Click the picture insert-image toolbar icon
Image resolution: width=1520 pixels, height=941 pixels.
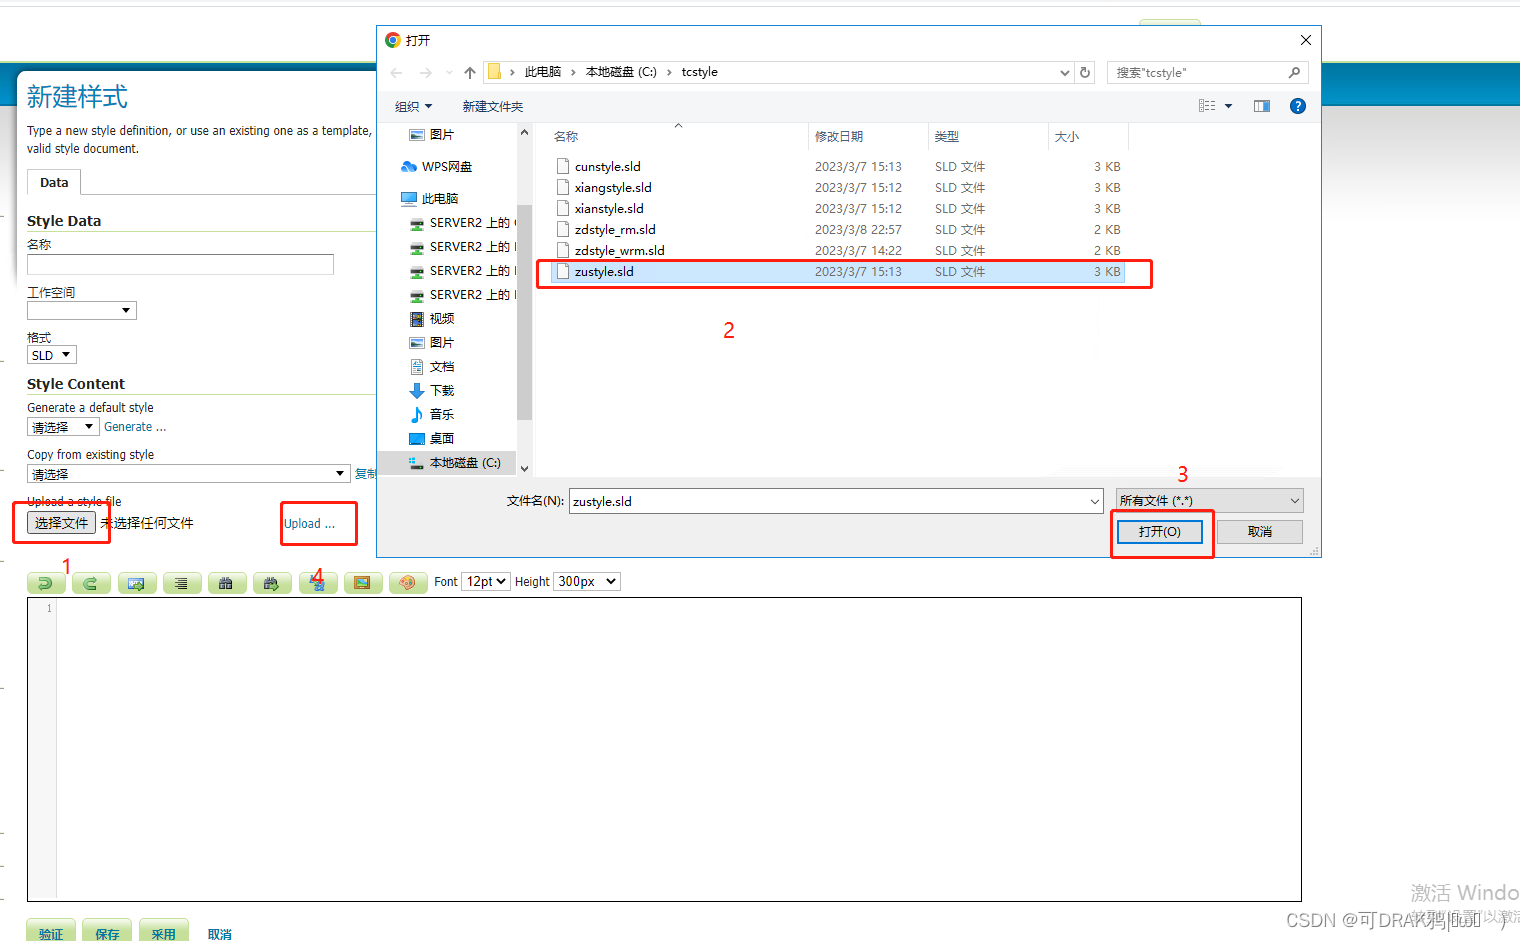[x=362, y=583]
